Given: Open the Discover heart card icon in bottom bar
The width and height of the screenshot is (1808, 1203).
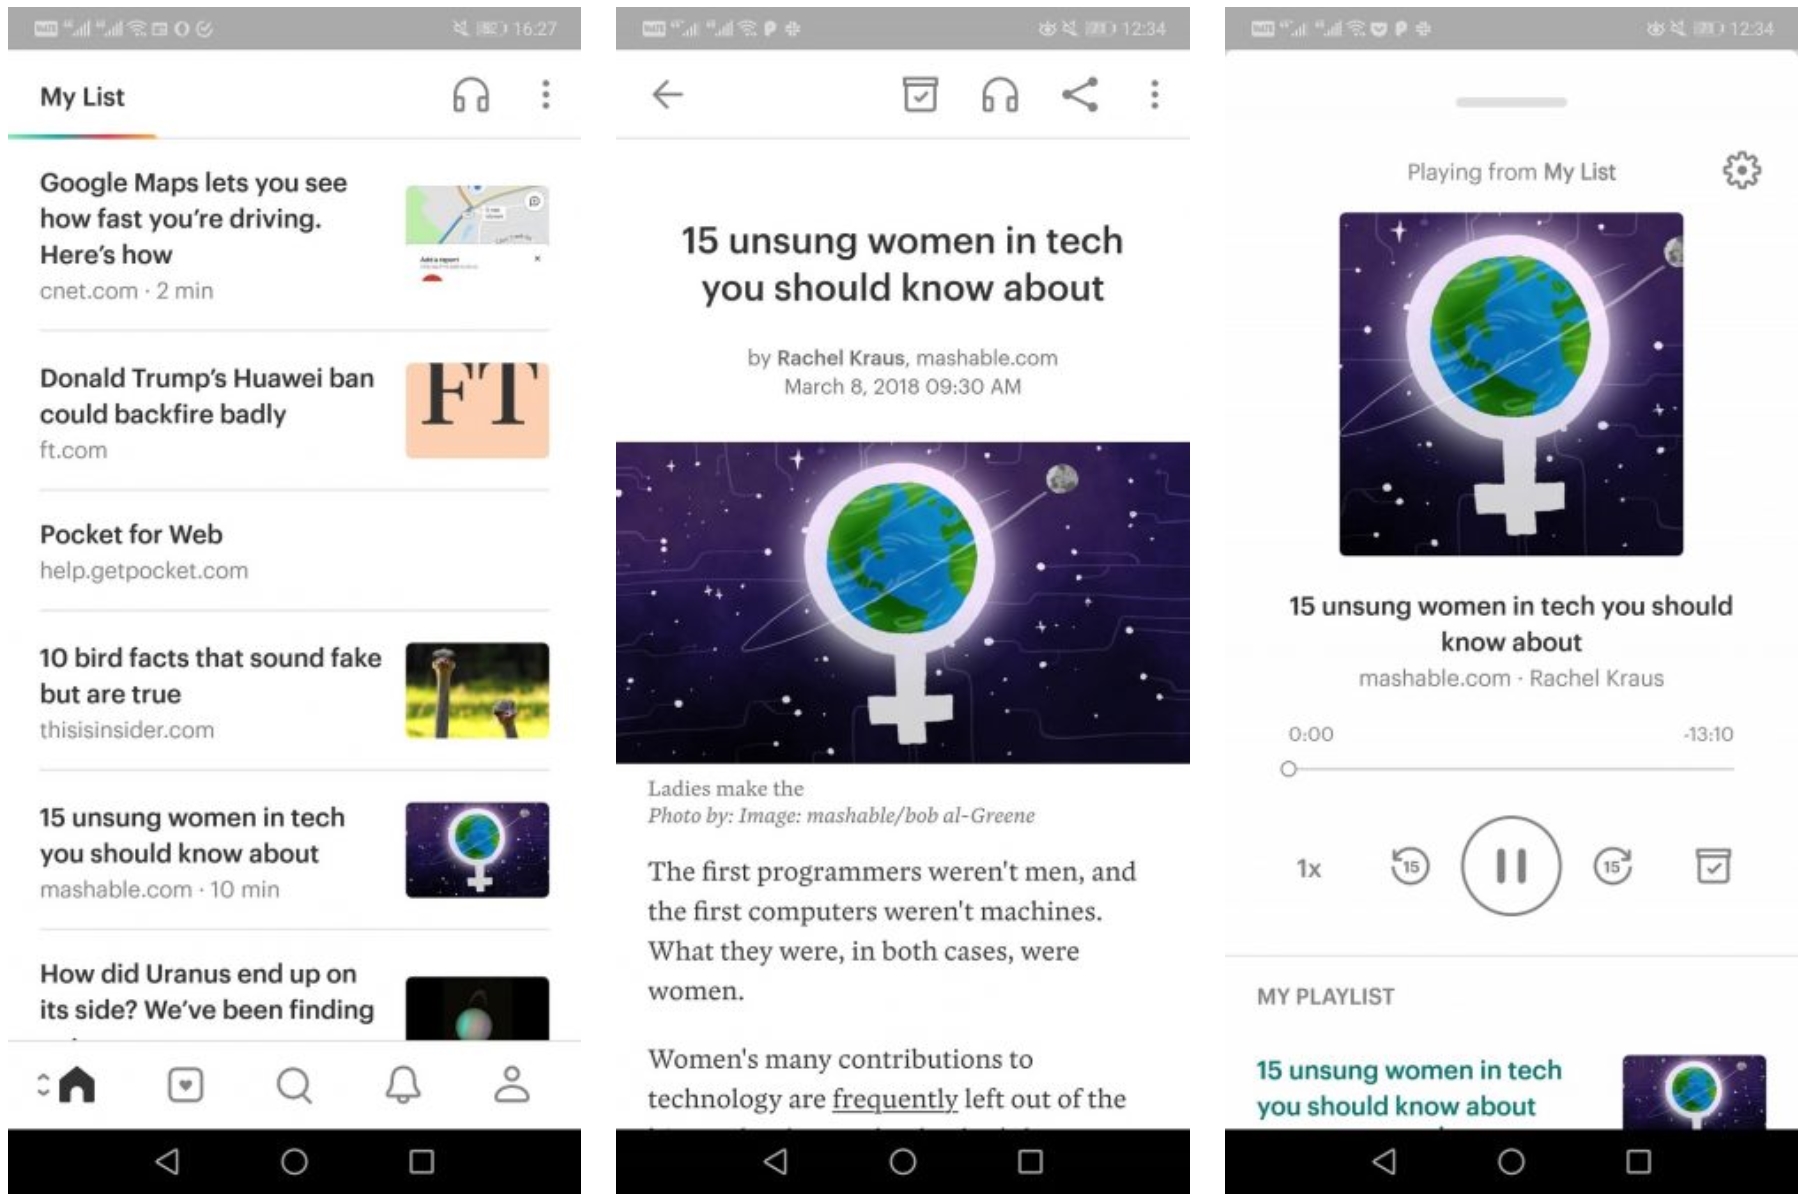Looking at the screenshot, I should [186, 1085].
